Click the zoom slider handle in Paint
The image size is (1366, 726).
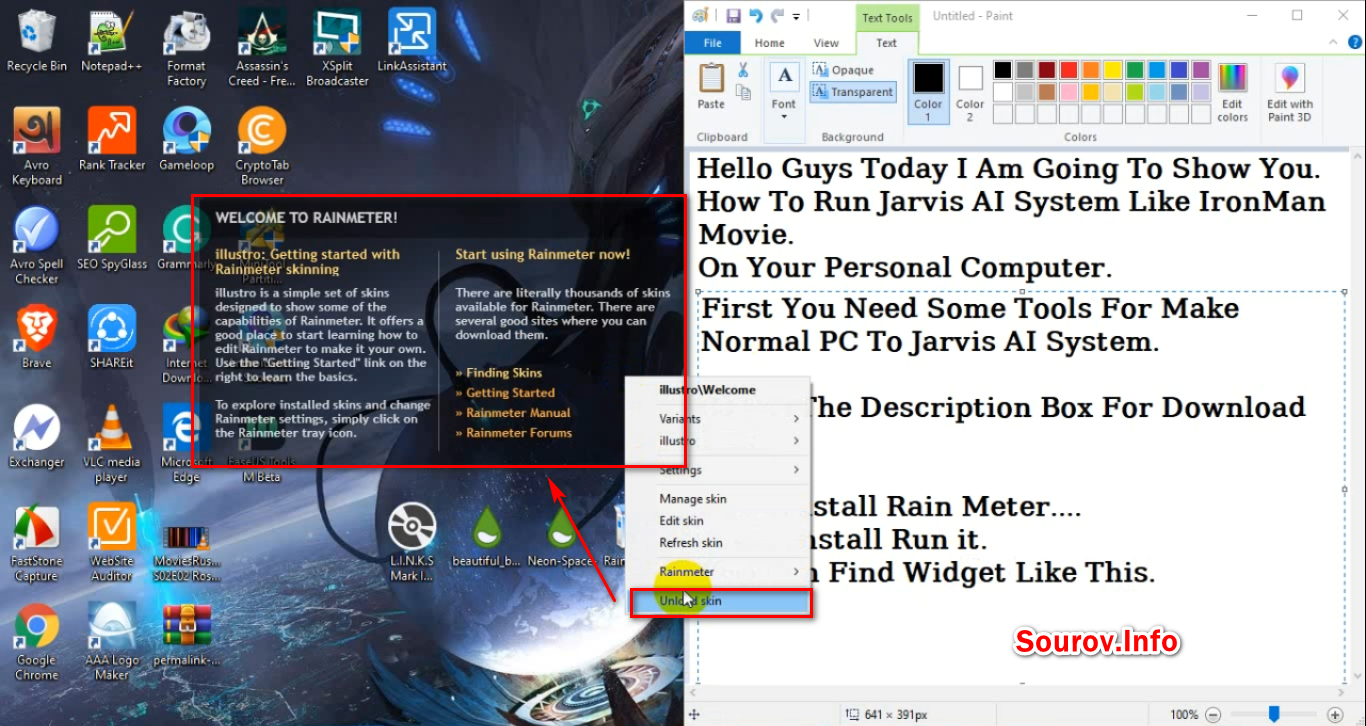tap(1274, 714)
